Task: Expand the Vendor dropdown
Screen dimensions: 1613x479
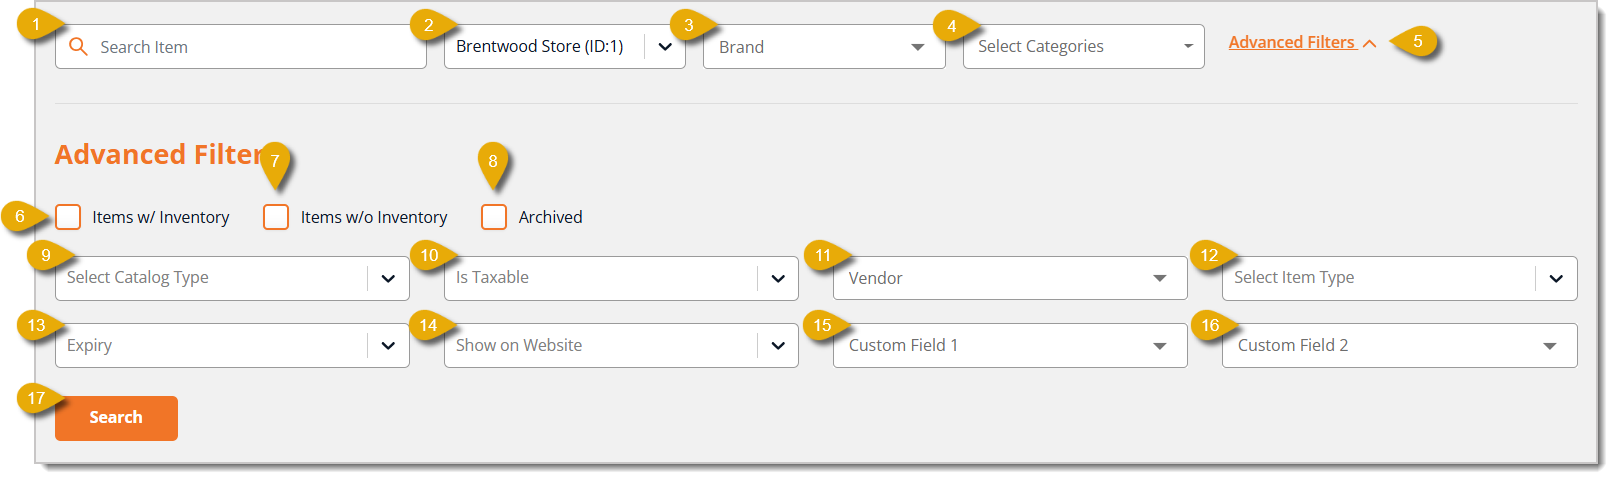Action: tap(1010, 278)
